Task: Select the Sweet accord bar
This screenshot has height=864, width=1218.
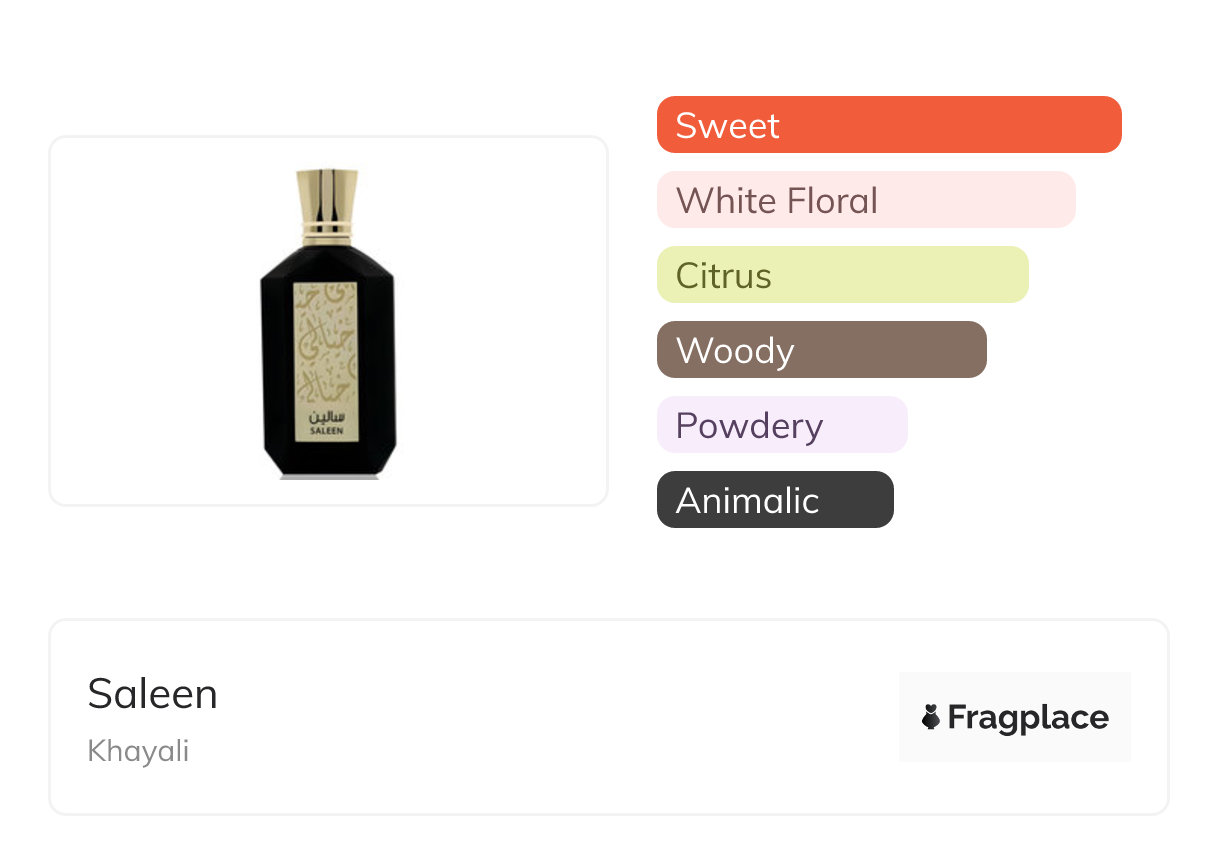Action: coord(888,125)
